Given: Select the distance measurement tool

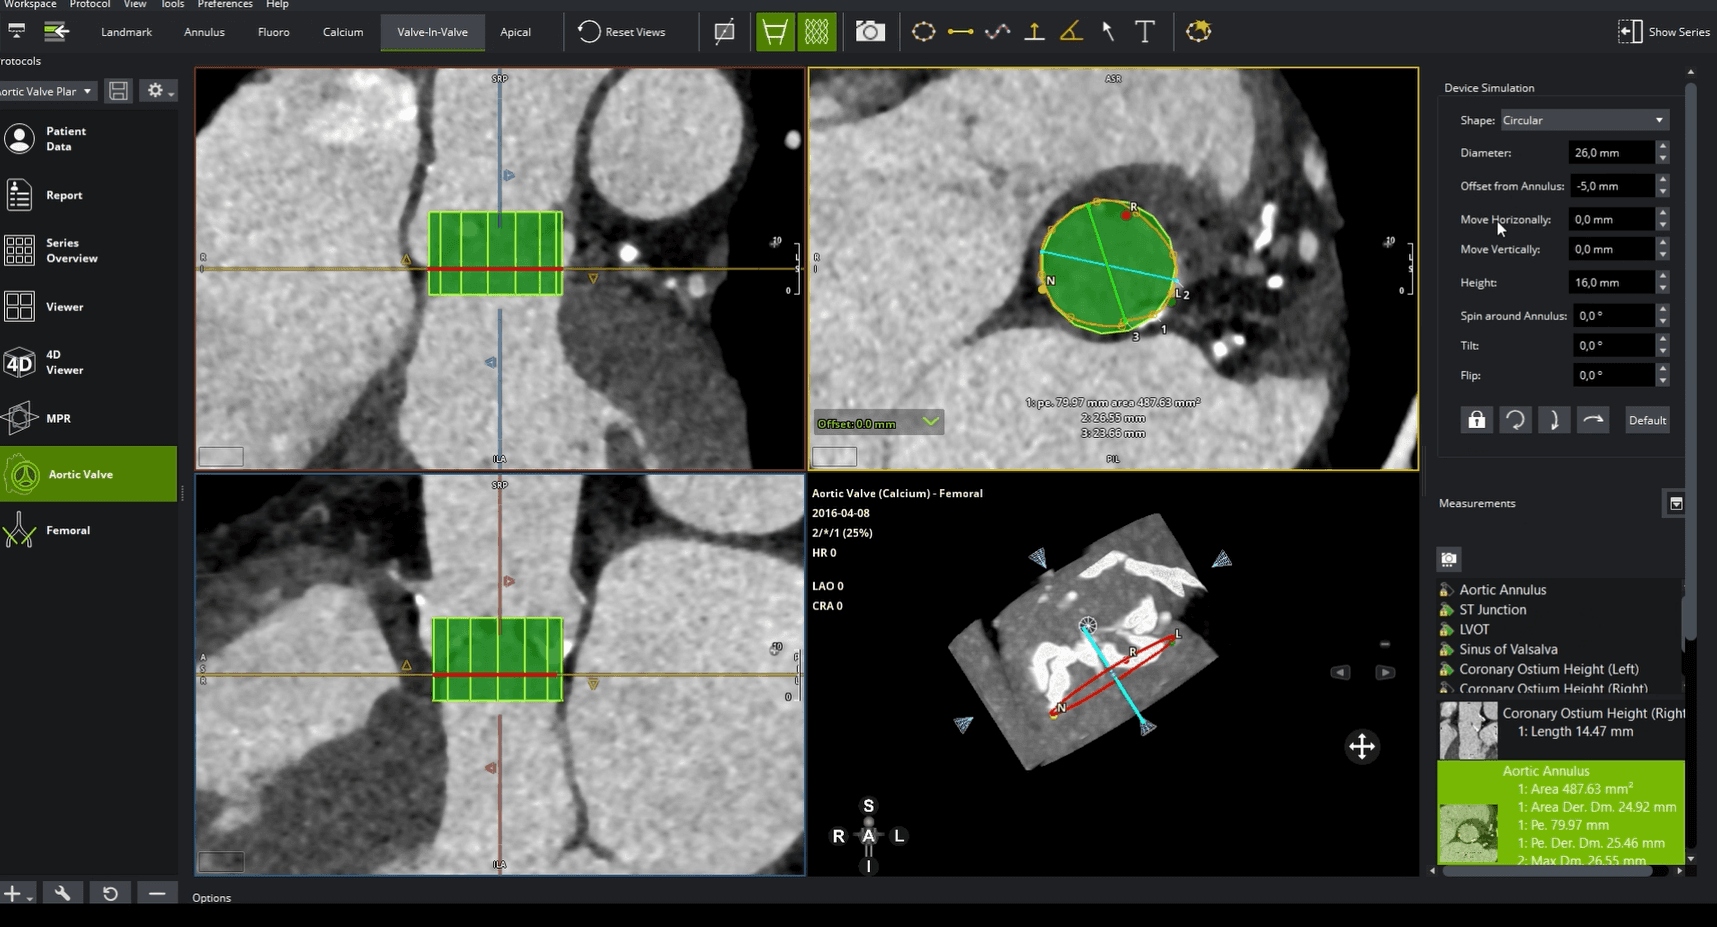Looking at the screenshot, I should pyautogui.click(x=961, y=31).
